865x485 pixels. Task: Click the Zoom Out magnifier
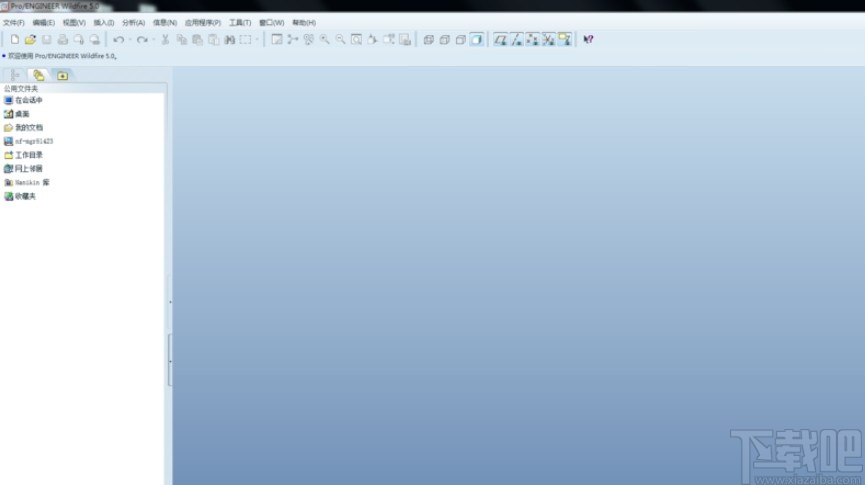click(x=340, y=39)
